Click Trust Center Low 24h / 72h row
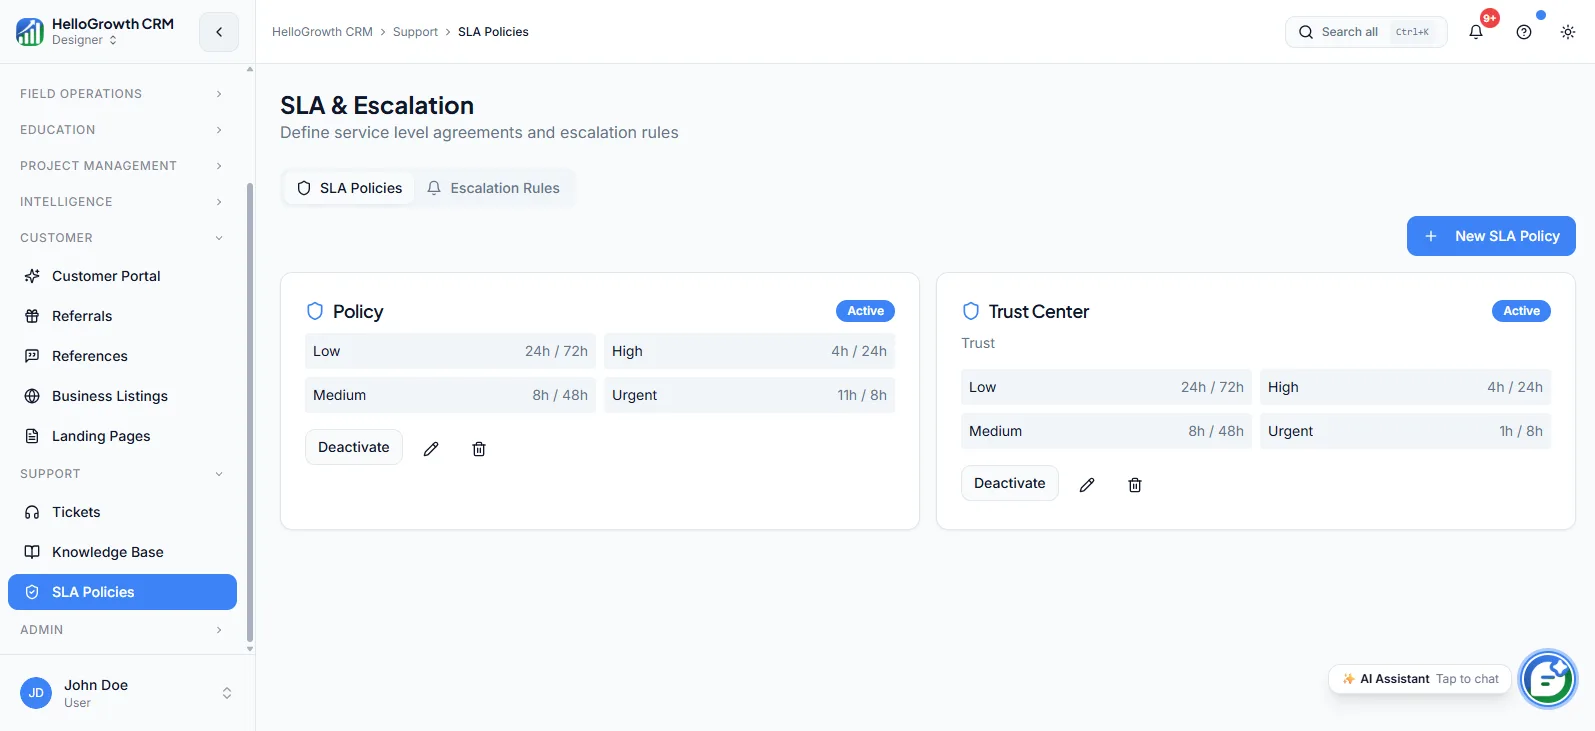 coord(1106,387)
